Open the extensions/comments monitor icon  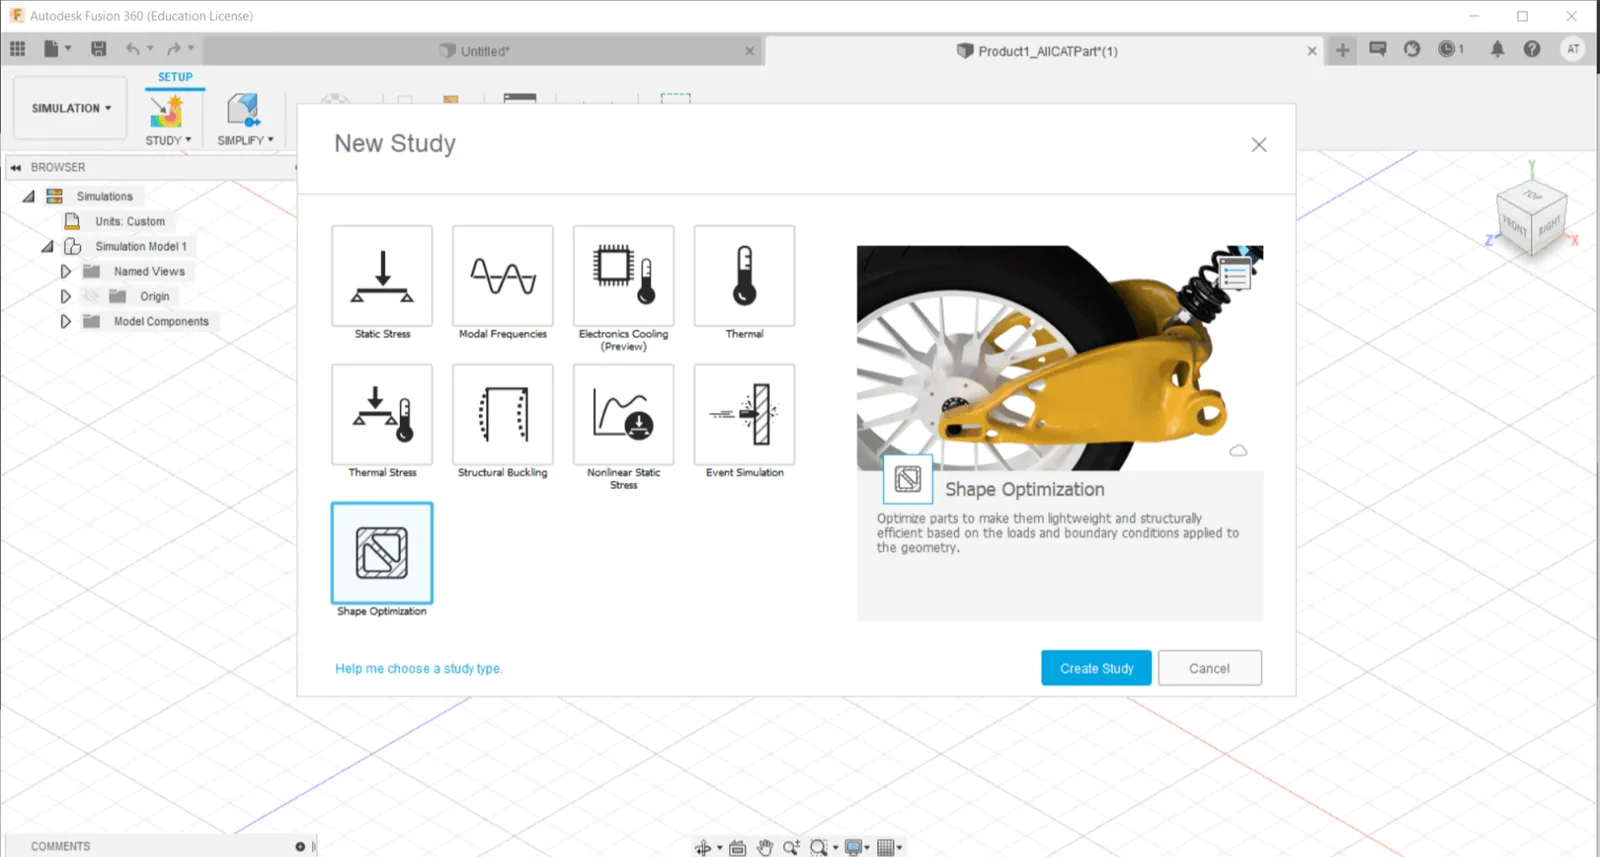1378,49
